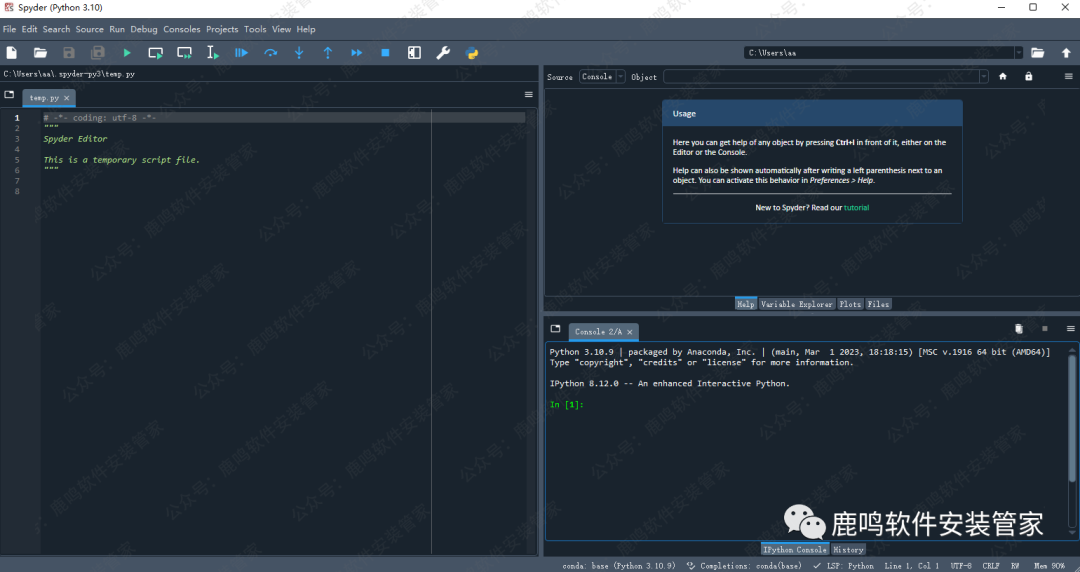
Task: Click the Open file folder icon
Action: coord(40,53)
